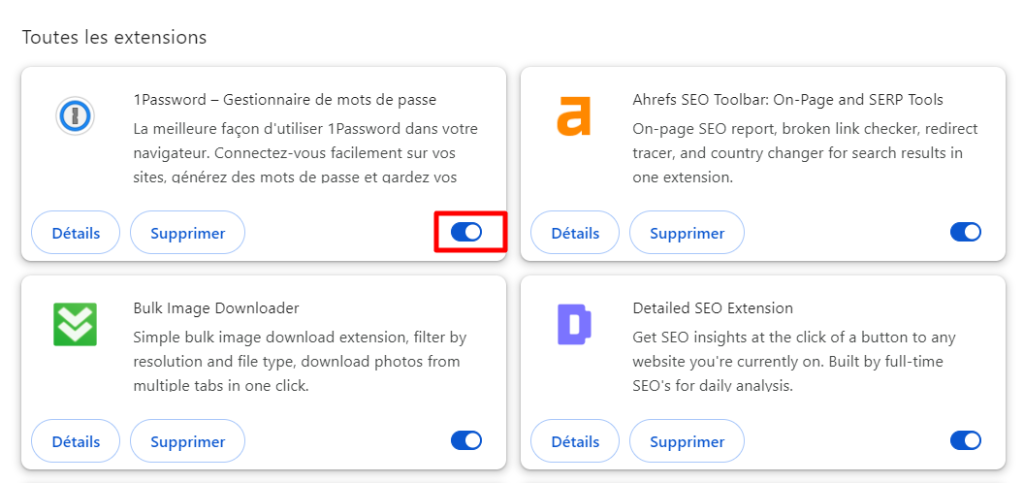Show Détails for Bulk Image Downloader

pyautogui.click(x=76, y=441)
